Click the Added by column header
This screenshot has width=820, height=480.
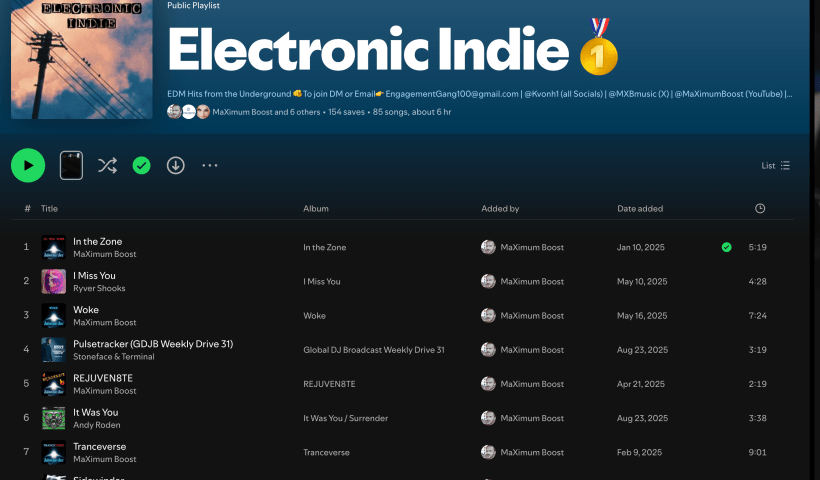click(x=500, y=209)
